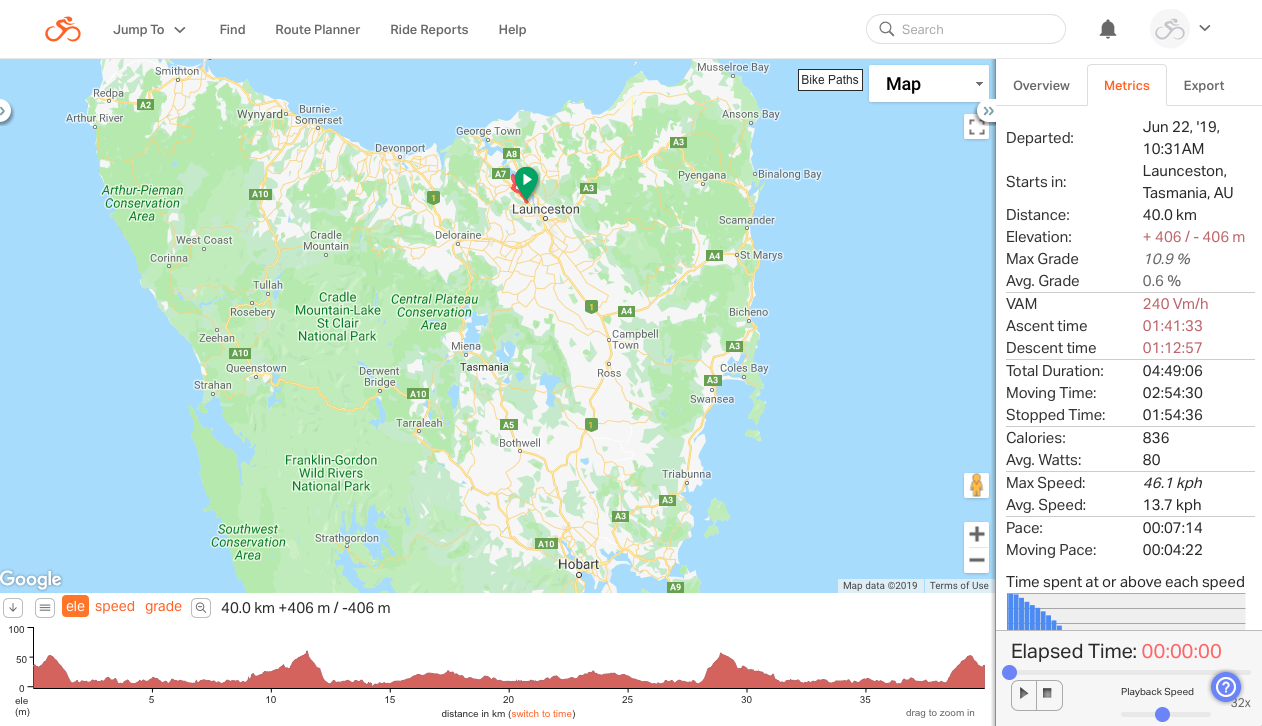Open the Export tab
The image size is (1262, 726).
[1203, 86]
